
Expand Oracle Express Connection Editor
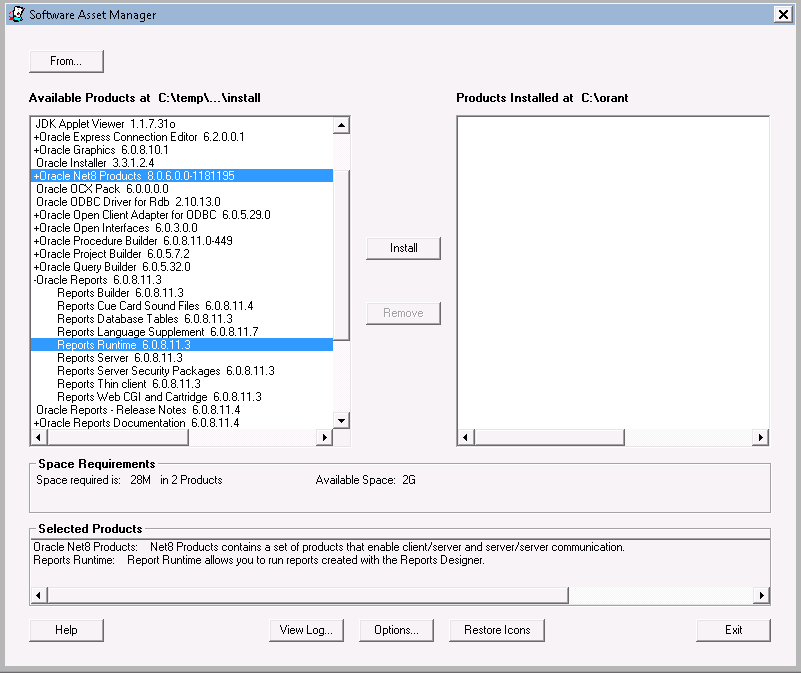click(x=36, y=137)
